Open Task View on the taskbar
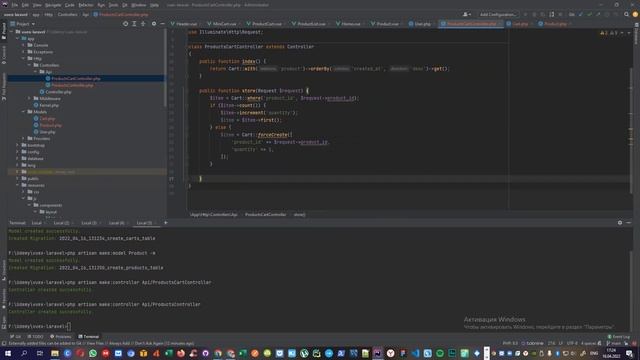The height and width of the screenshot is (360, 640). (40, 353)
